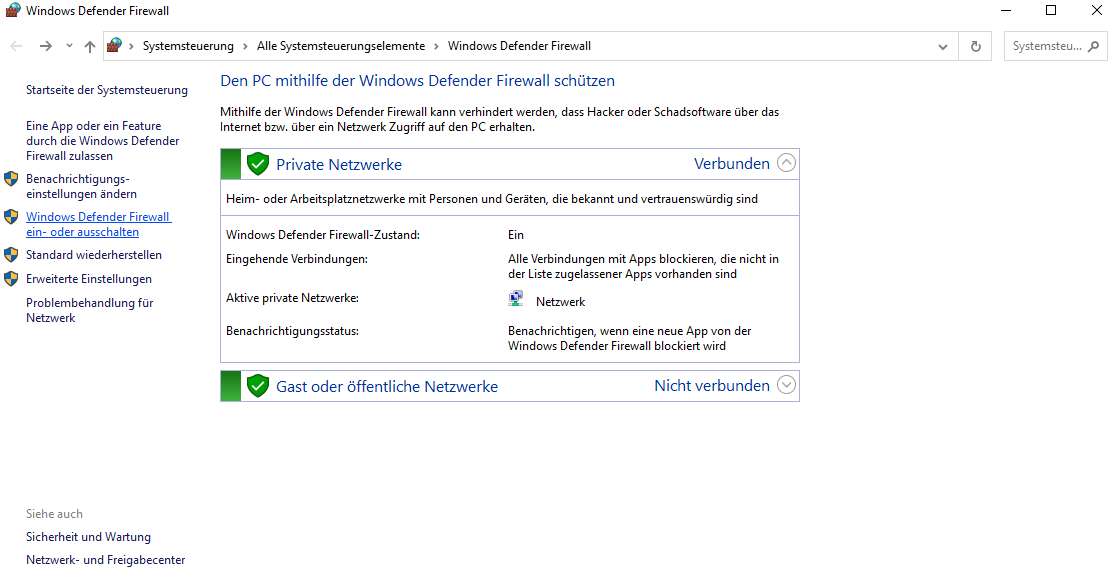Image resolution: width=1115 pixels, height=579 pixels.
Task: Click Benachrichtigungsstatus label
Action: pyautogui.click(x=292, y=331)
